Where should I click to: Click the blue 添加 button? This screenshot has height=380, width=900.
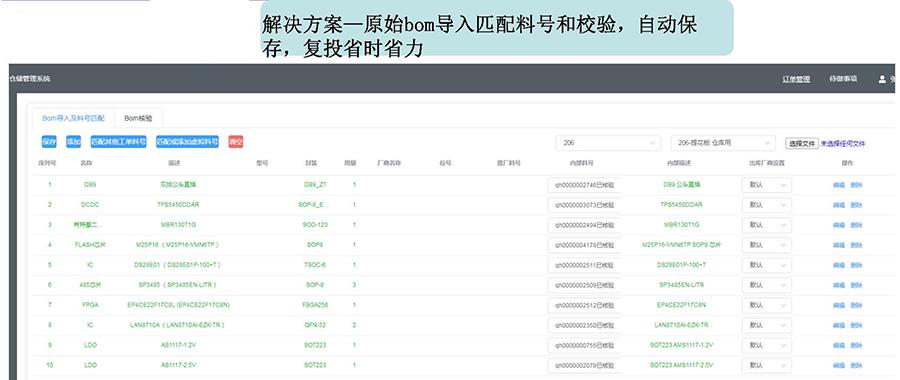(x=73, y=142)
